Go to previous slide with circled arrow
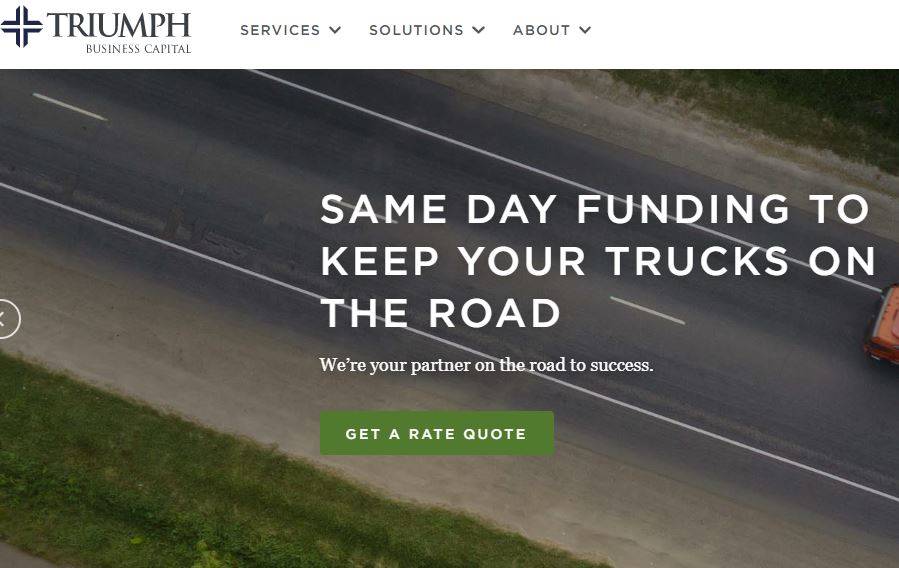The width and height of the screenshot is (899, 568). click(7, 319)
